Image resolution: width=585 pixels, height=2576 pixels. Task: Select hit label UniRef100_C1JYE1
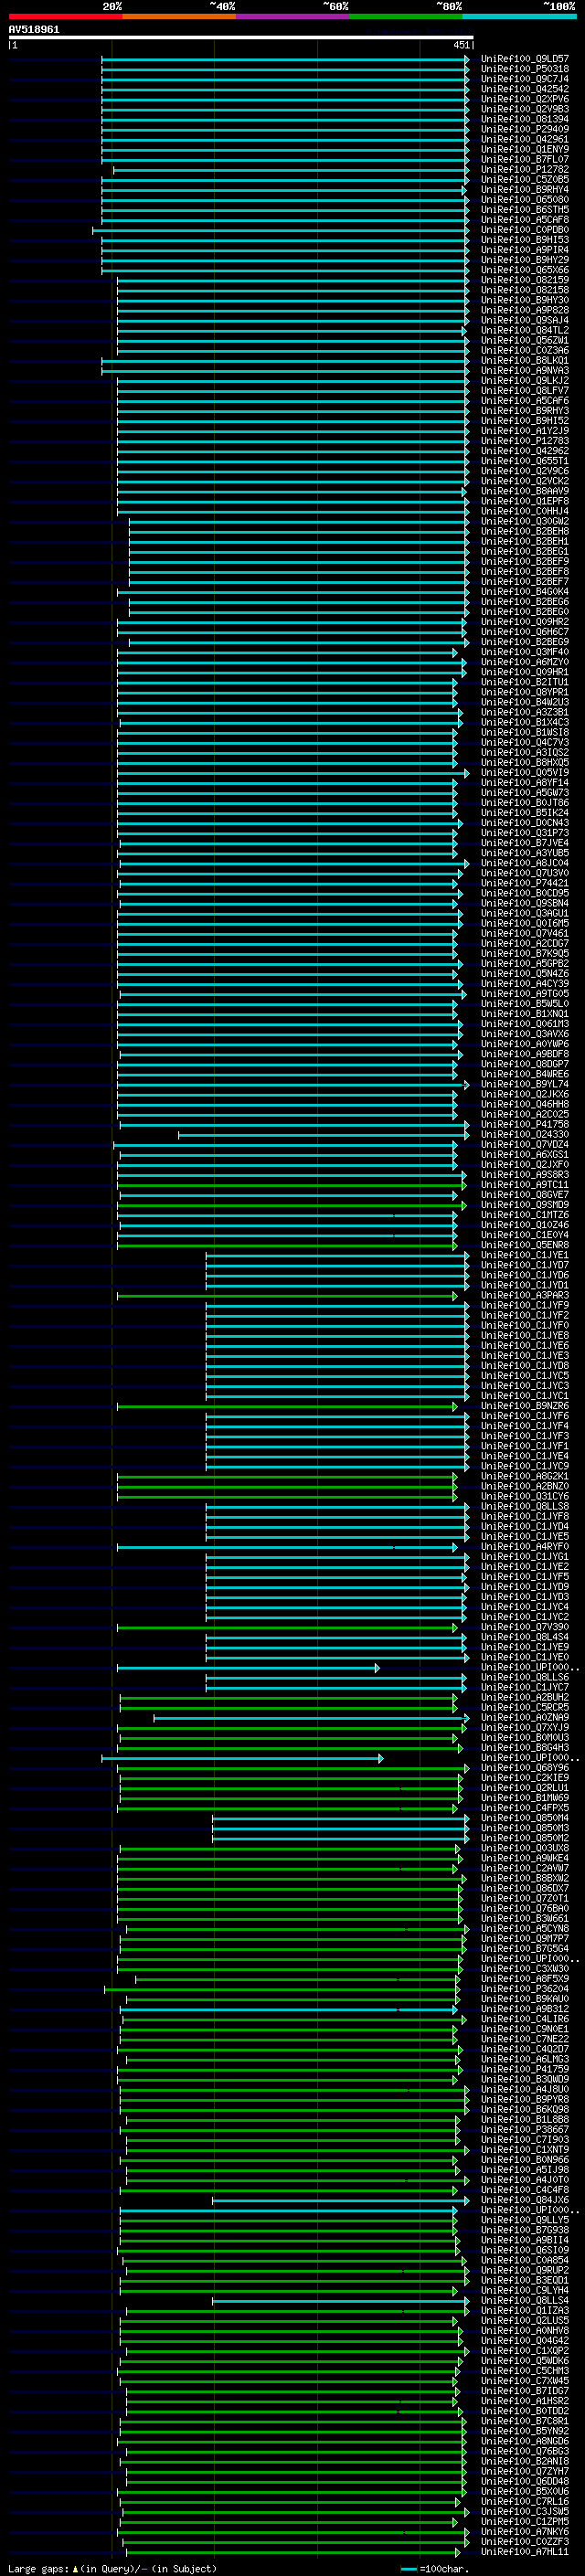click(525, 1256)
